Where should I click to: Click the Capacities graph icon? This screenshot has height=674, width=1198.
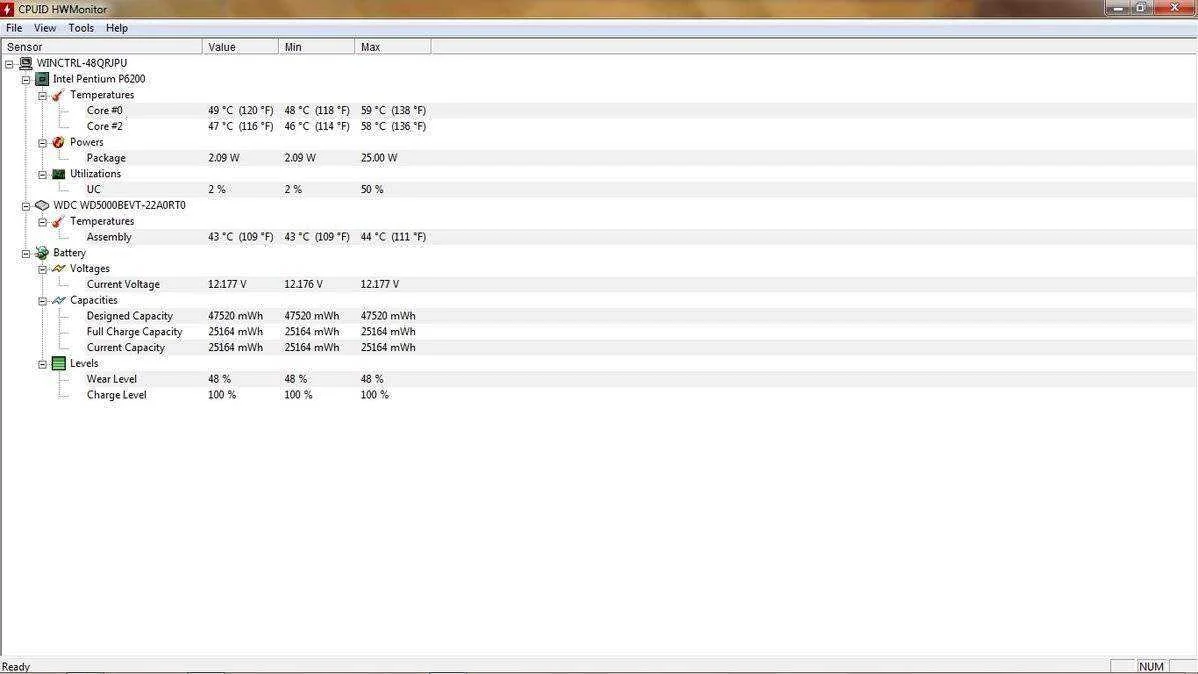coord(58,300)
